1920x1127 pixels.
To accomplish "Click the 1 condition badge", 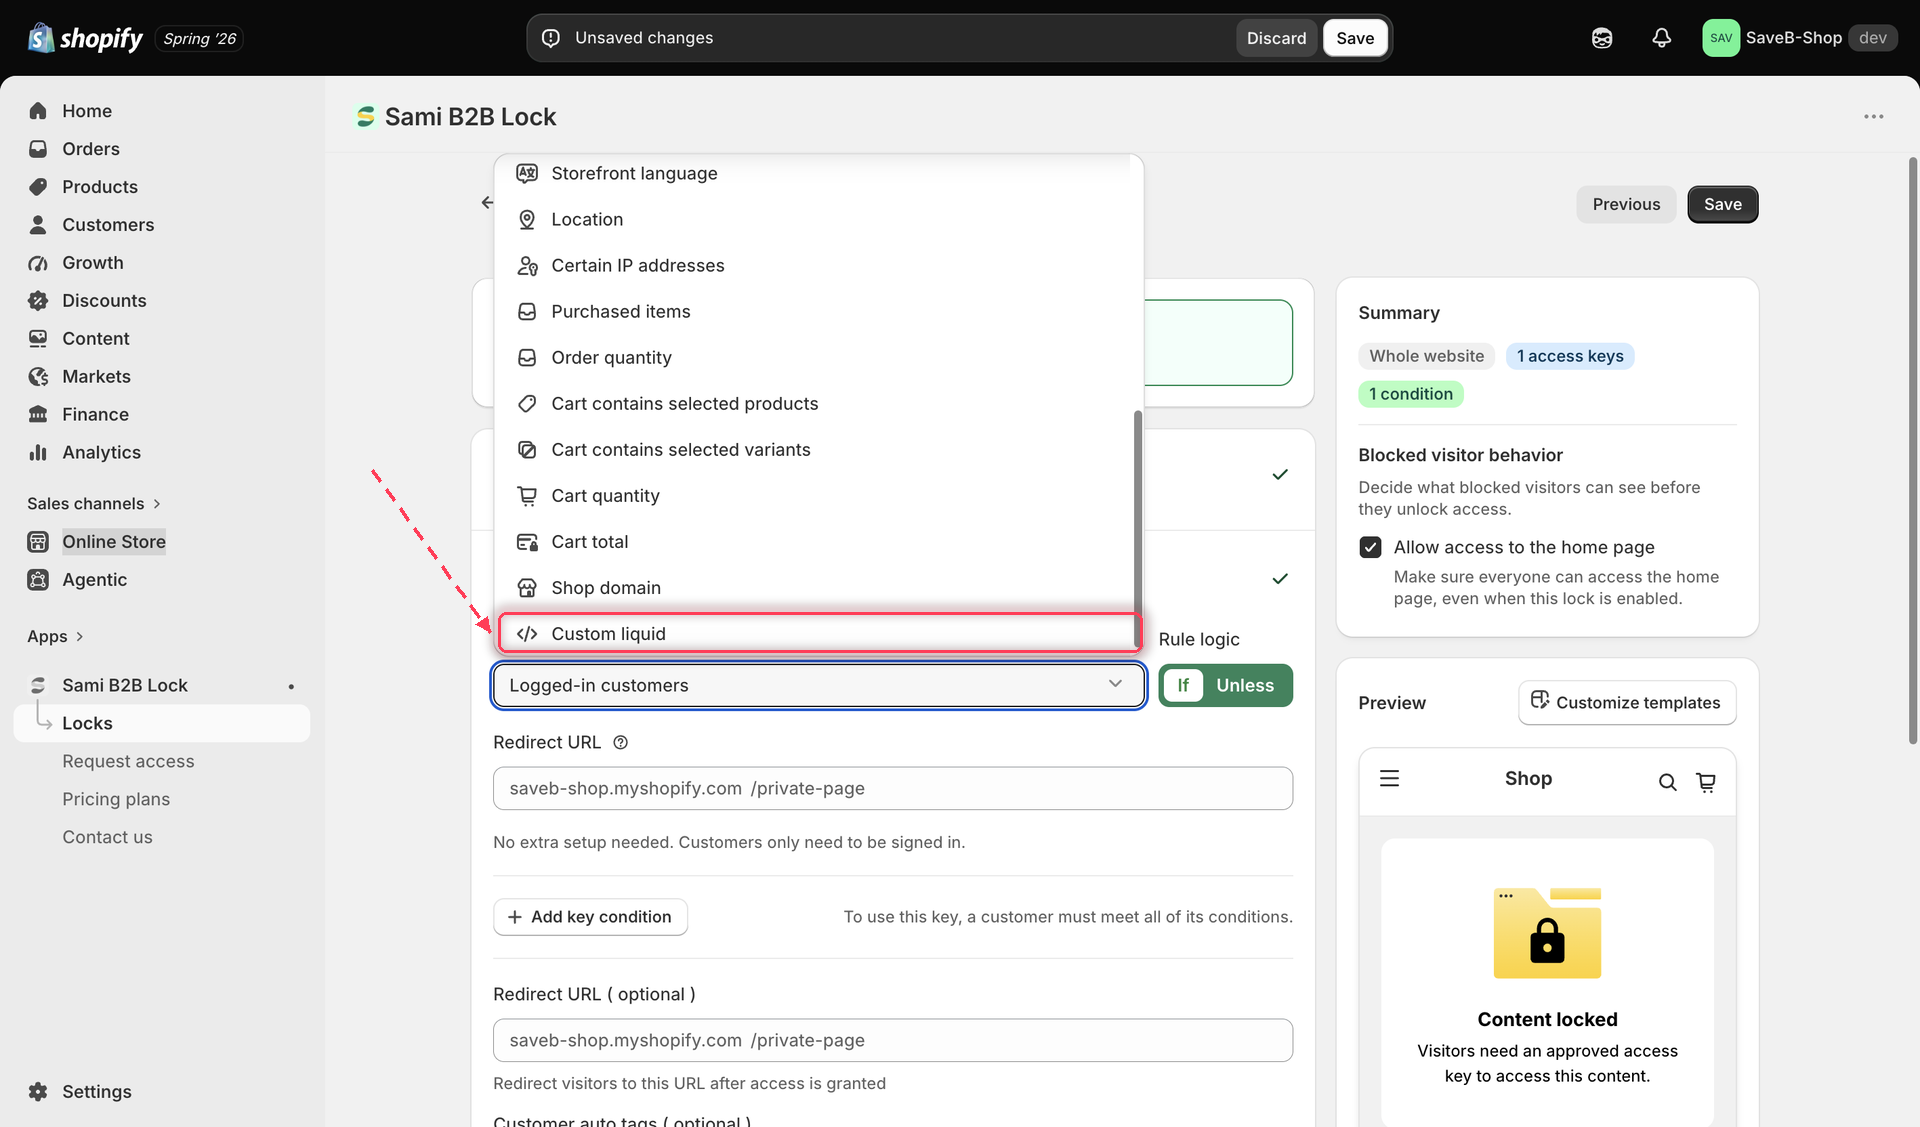I will click(1410, 395).
